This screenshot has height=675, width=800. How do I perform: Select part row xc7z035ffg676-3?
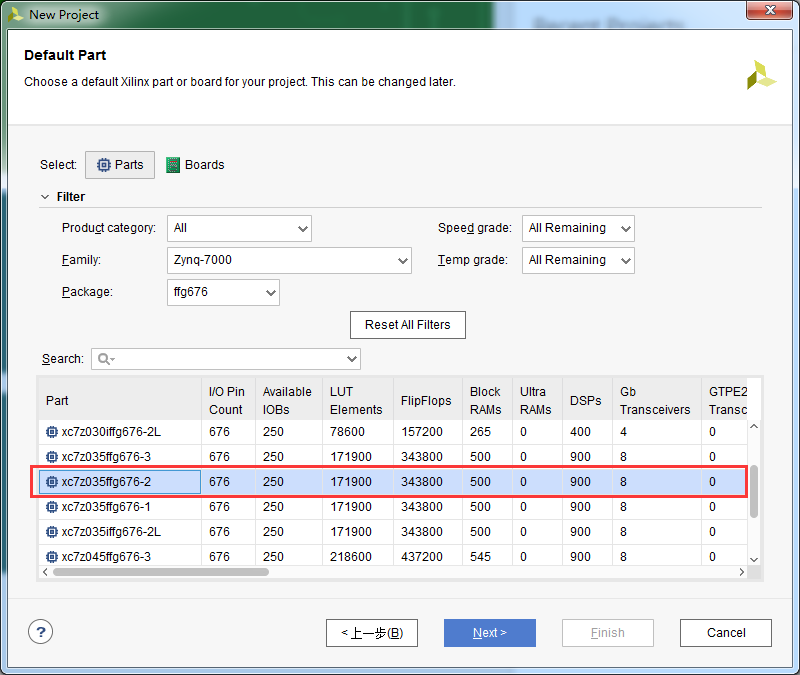393,457
